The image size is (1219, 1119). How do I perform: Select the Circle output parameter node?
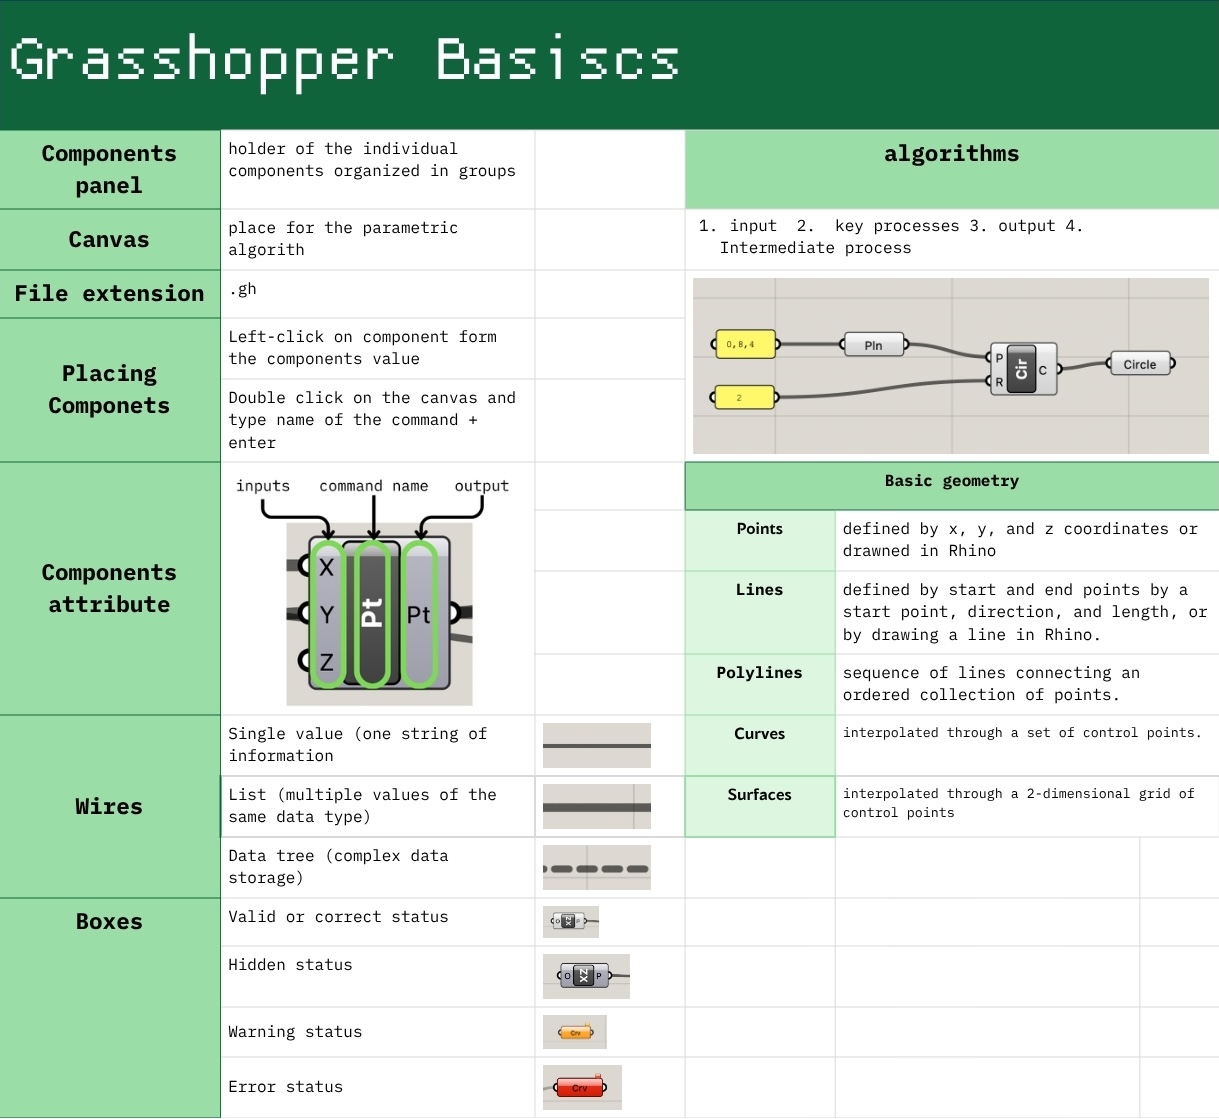1140,365
